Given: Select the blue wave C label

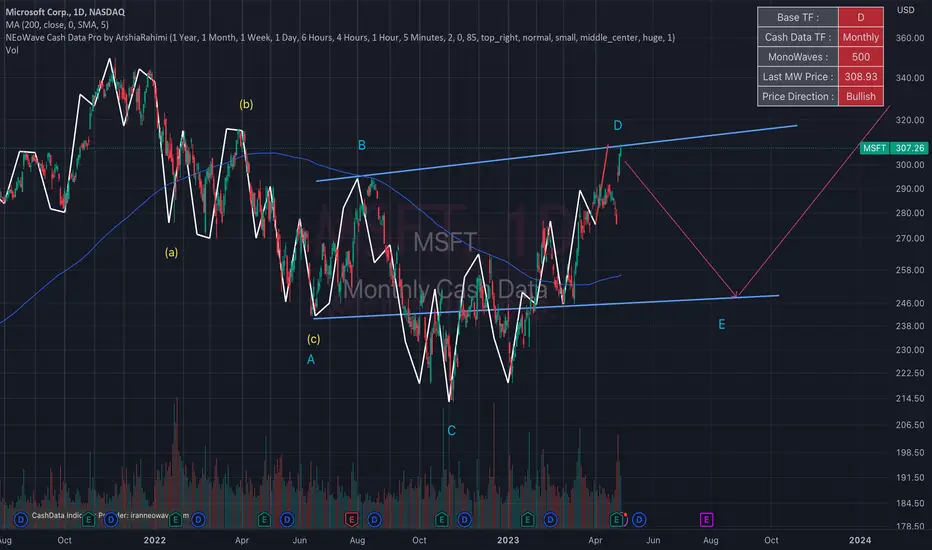Looking at the screenshot, I should (x=452, y=430).
